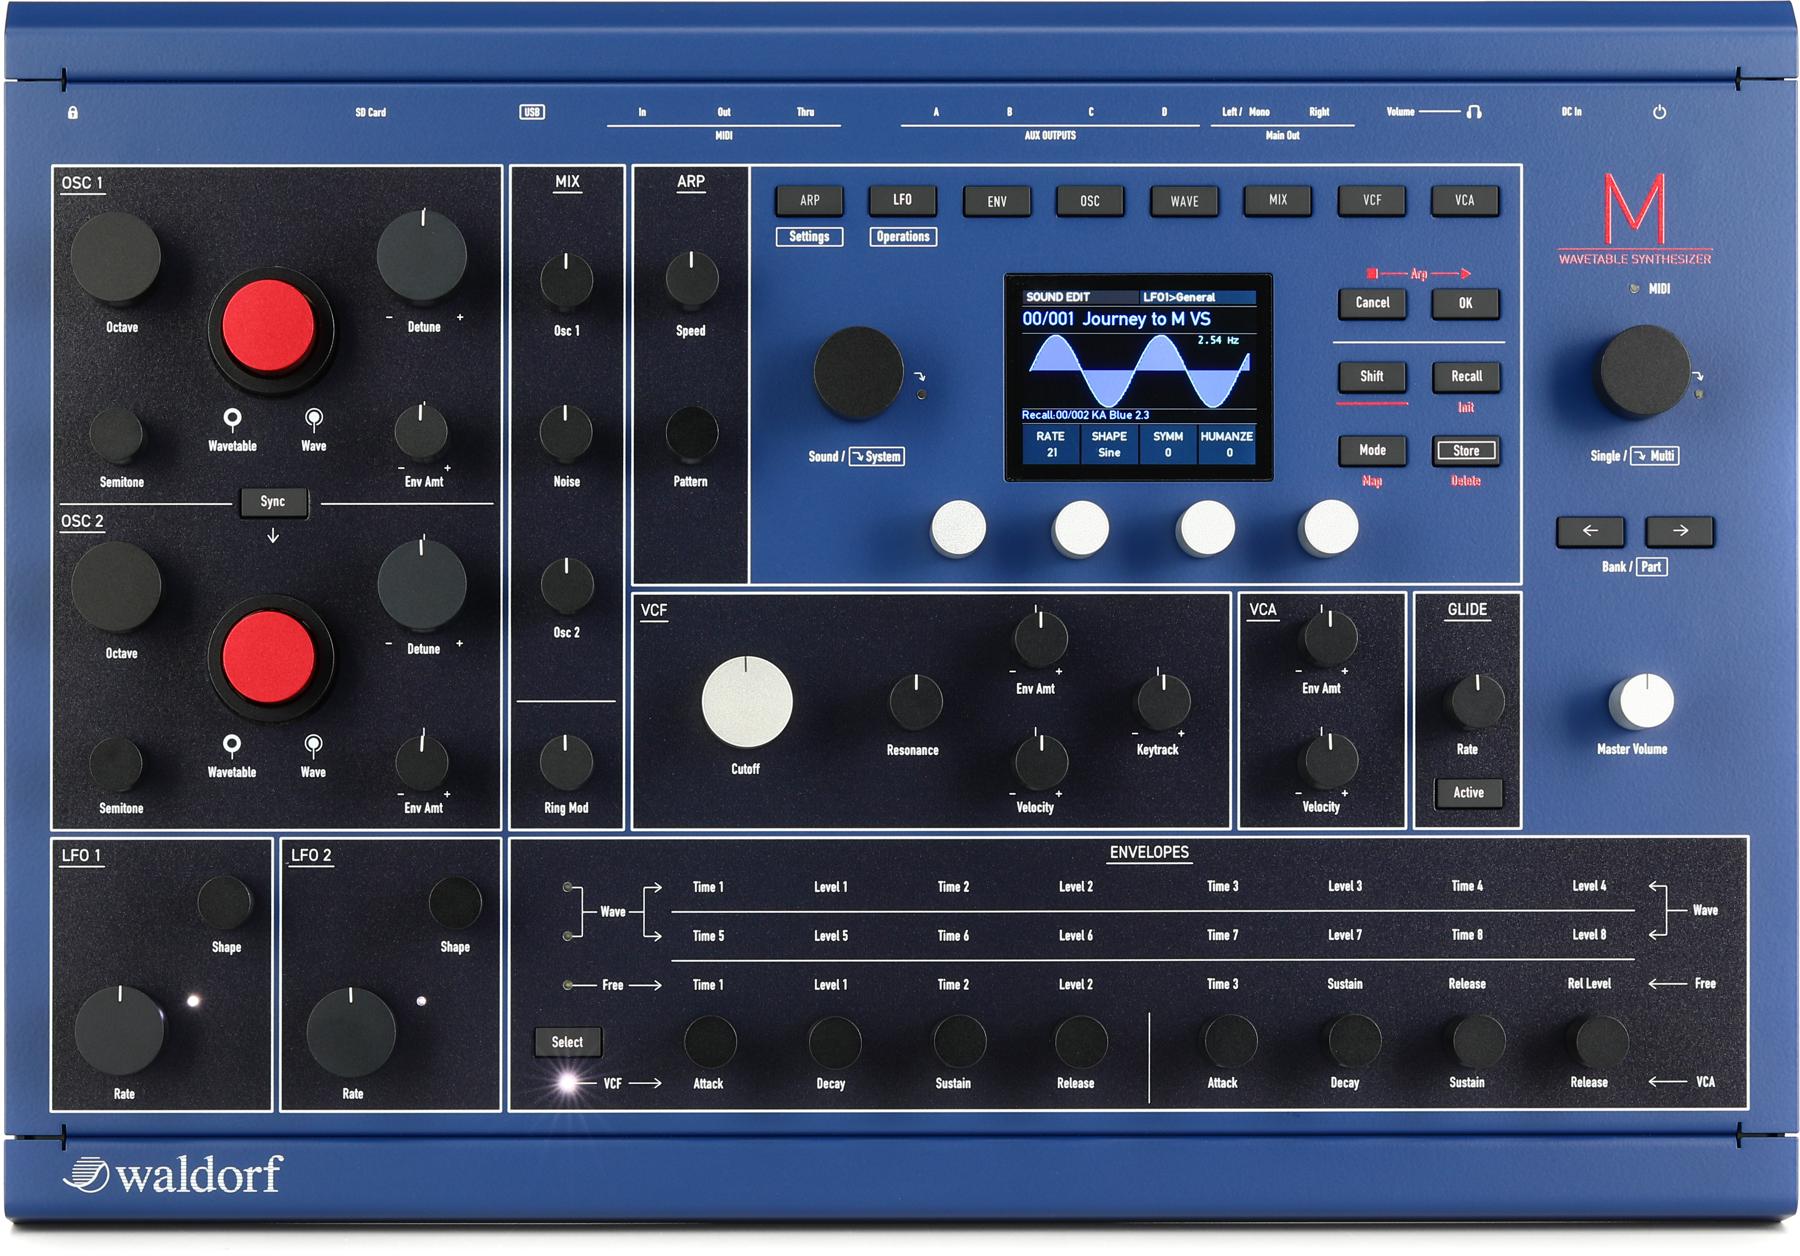
Task: Select the VCA page button
Action: [1465, 200]
